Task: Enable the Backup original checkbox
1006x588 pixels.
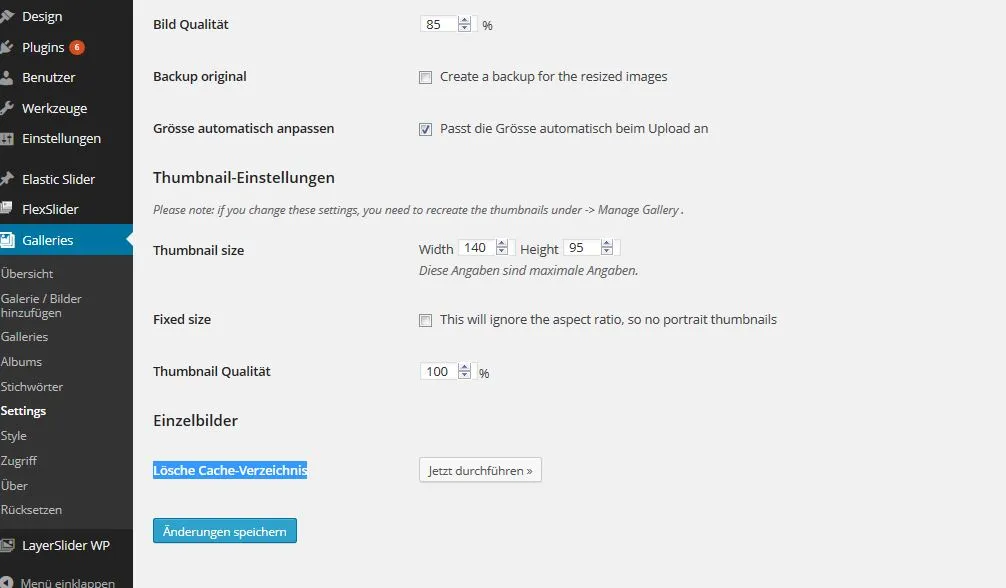Action: pyautogui.click(x=425, y=78)
